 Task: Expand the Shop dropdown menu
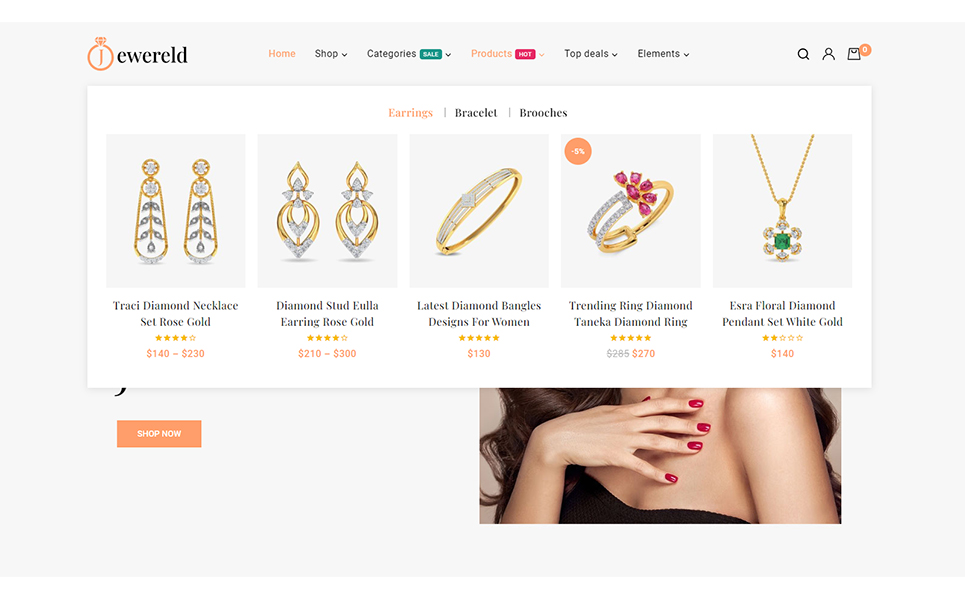tap(331, 54)
